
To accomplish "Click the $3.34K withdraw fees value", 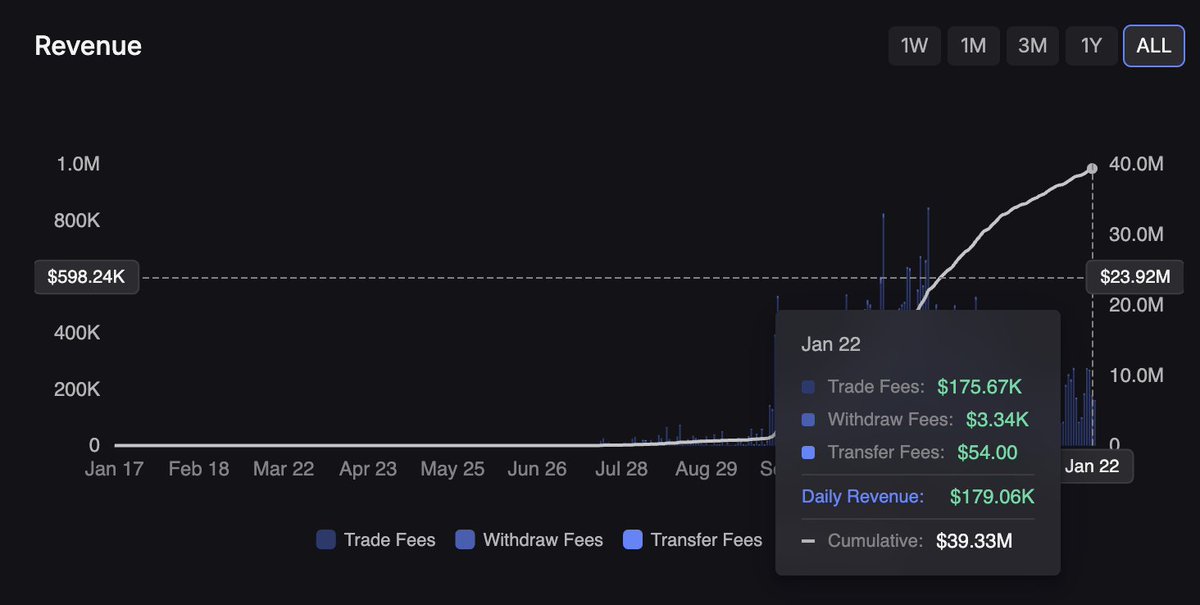I will pyautogui.click(x=997, y=419).
